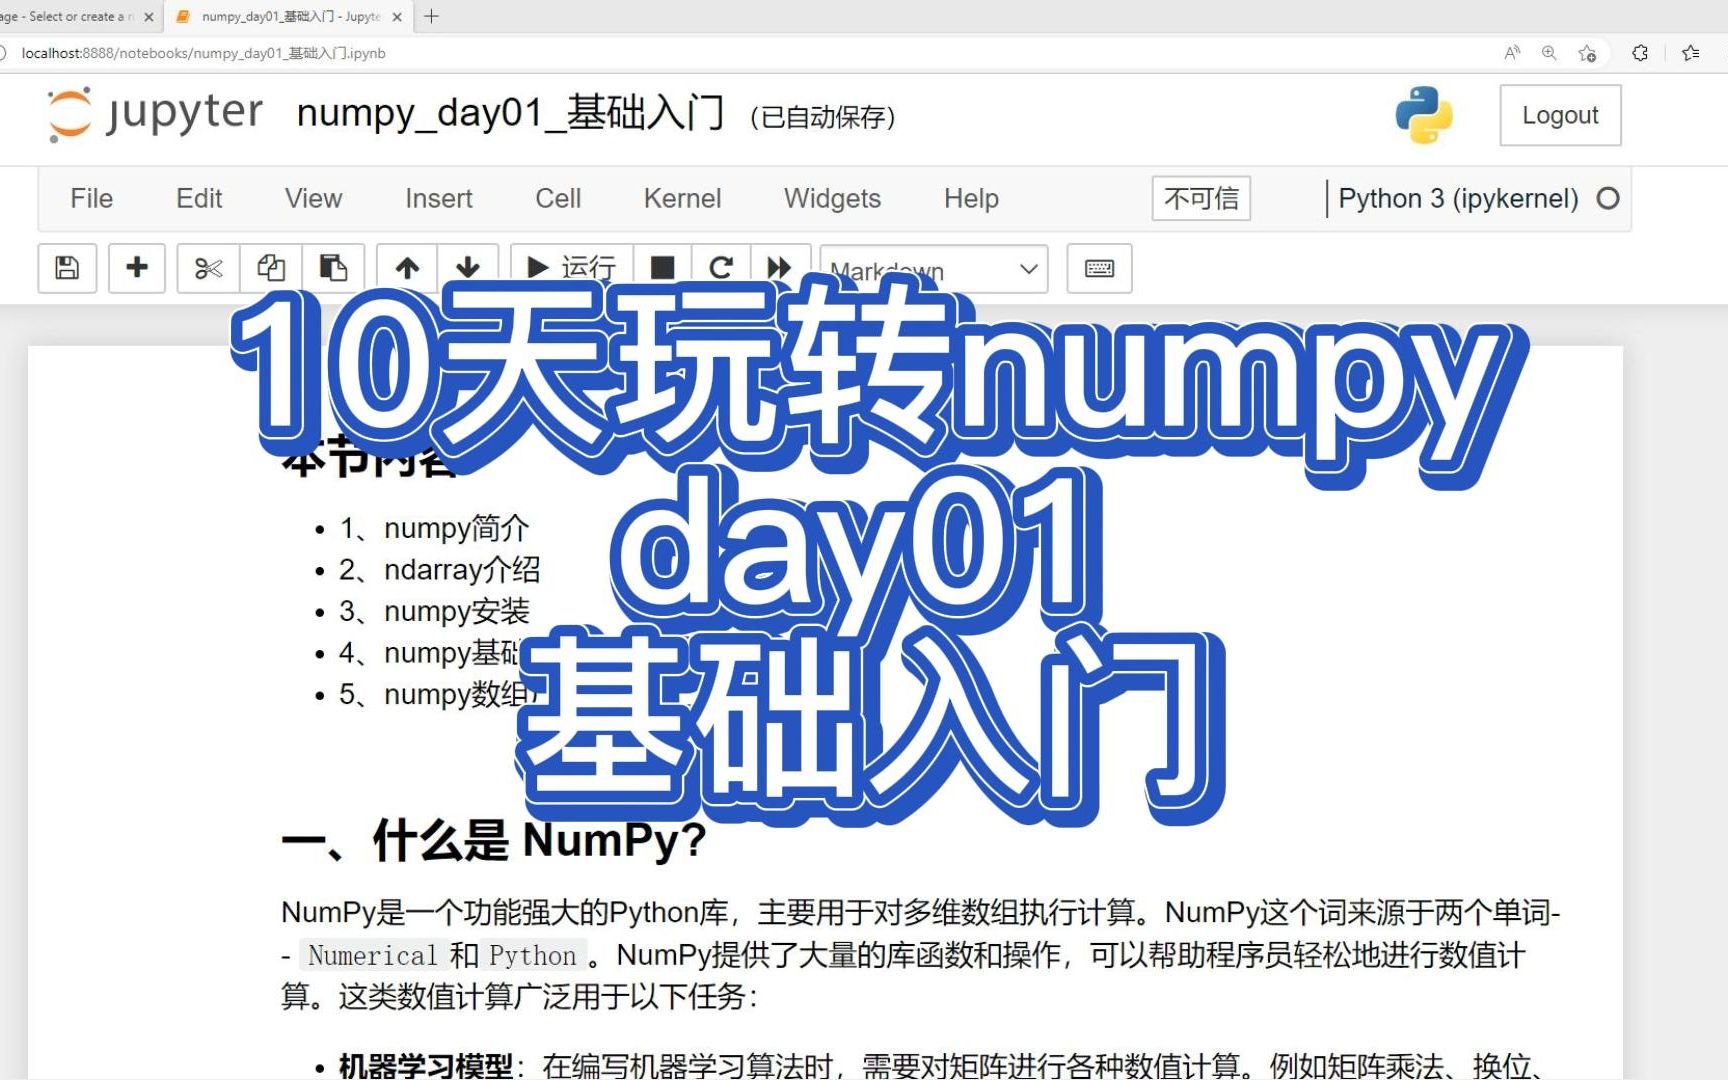This screenshot has width=1728, height=1080.
Task: Click the Python 3 (ipykernel) kernel name
Action: 1458,198
